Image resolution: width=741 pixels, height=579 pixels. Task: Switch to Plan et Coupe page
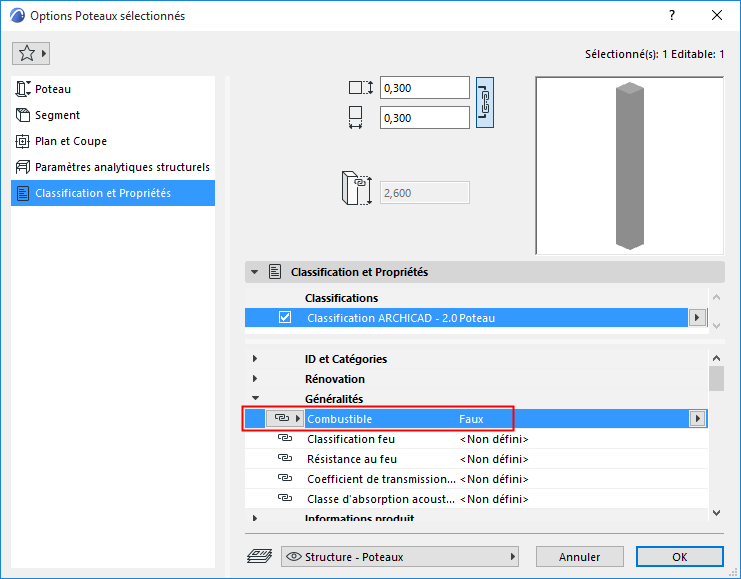pos(70,141)
